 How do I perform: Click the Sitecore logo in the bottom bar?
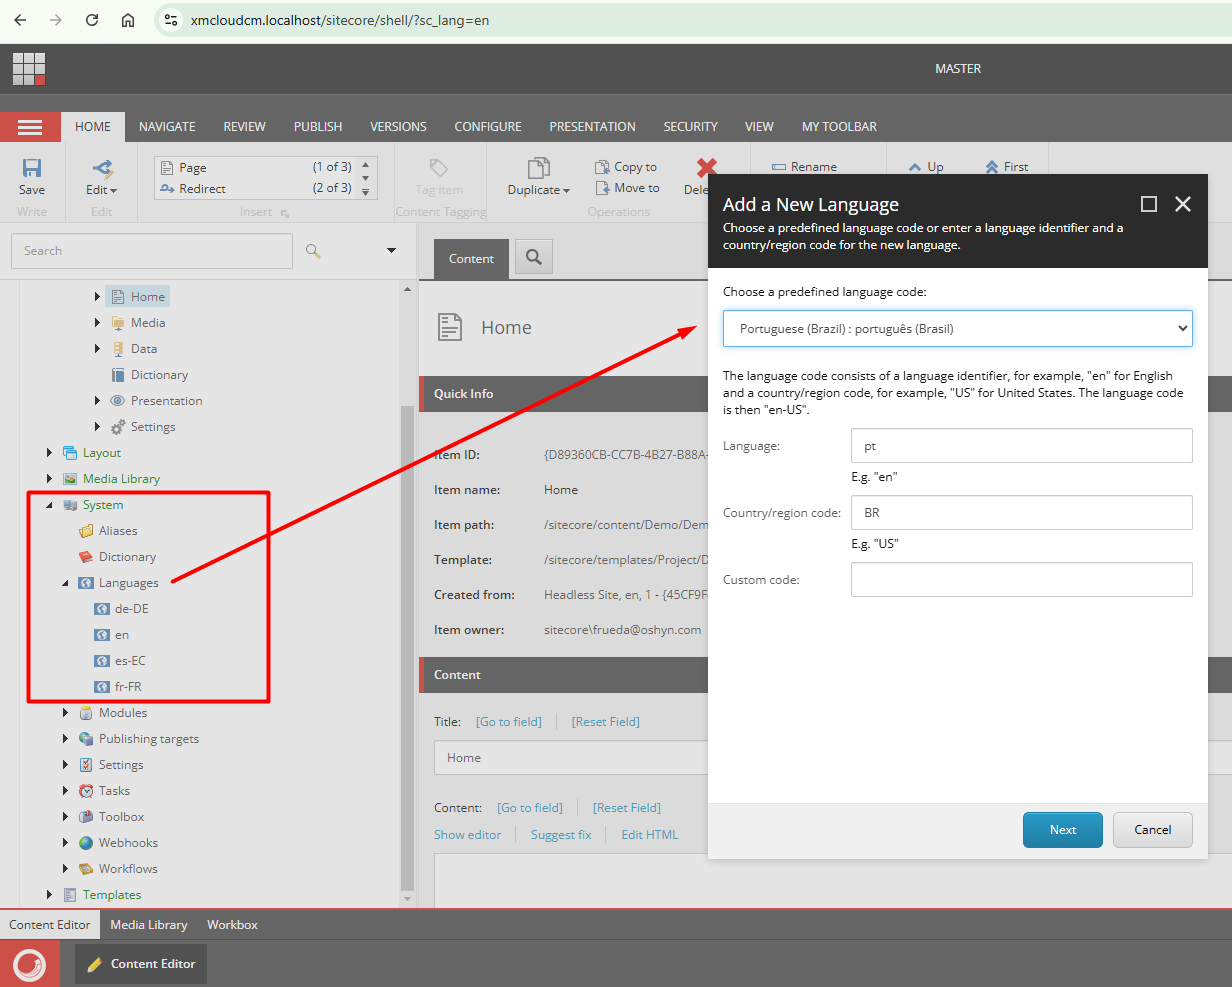(x=30, y=964)
